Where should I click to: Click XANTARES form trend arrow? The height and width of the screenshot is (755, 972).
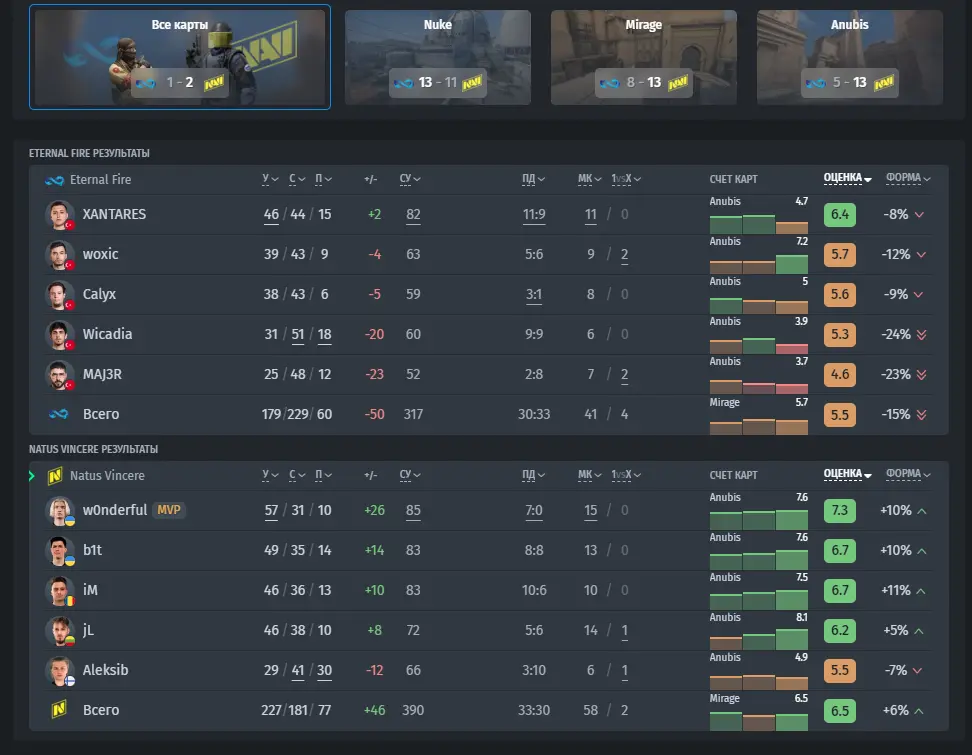point(919,214)
